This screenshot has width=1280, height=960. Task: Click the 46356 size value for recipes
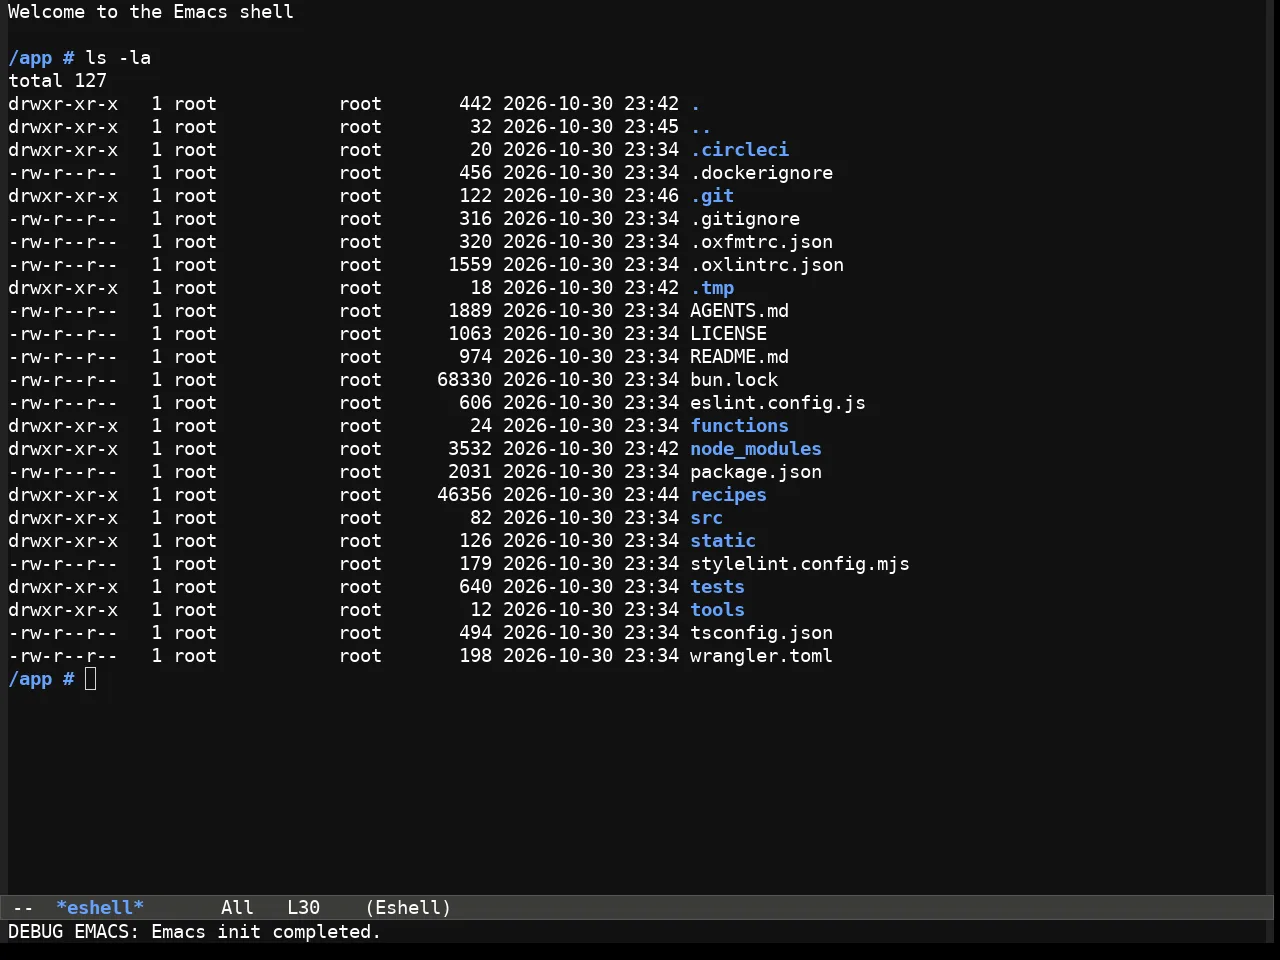[x=464, y=495]
